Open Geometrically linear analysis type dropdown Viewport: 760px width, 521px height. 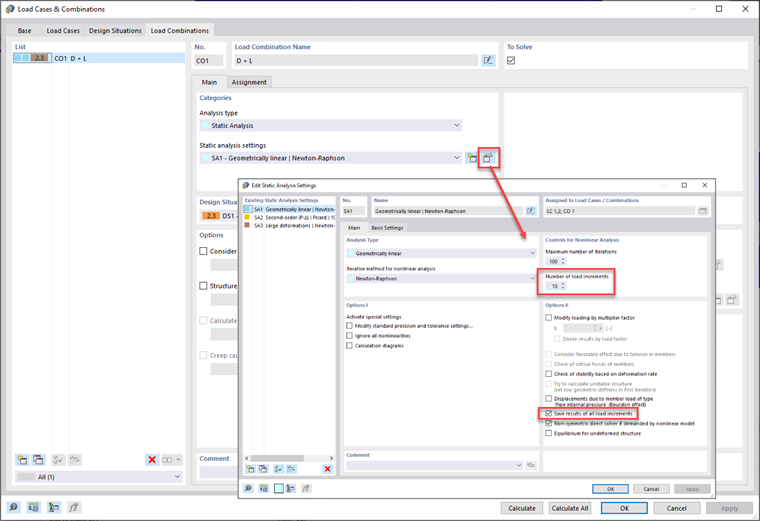coord(441,253)
